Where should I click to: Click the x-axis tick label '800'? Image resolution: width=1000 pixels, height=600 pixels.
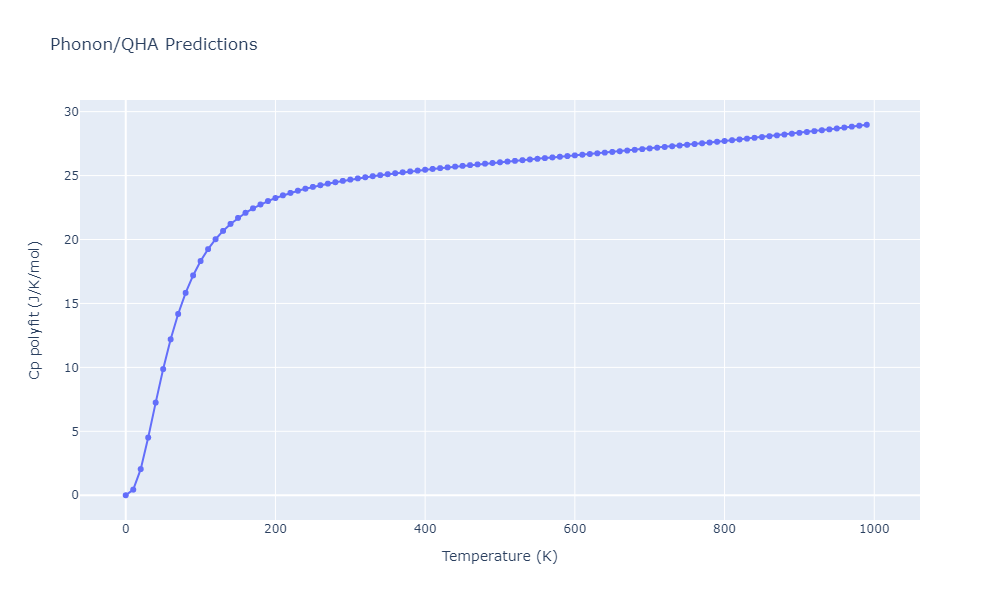(724, 529)
